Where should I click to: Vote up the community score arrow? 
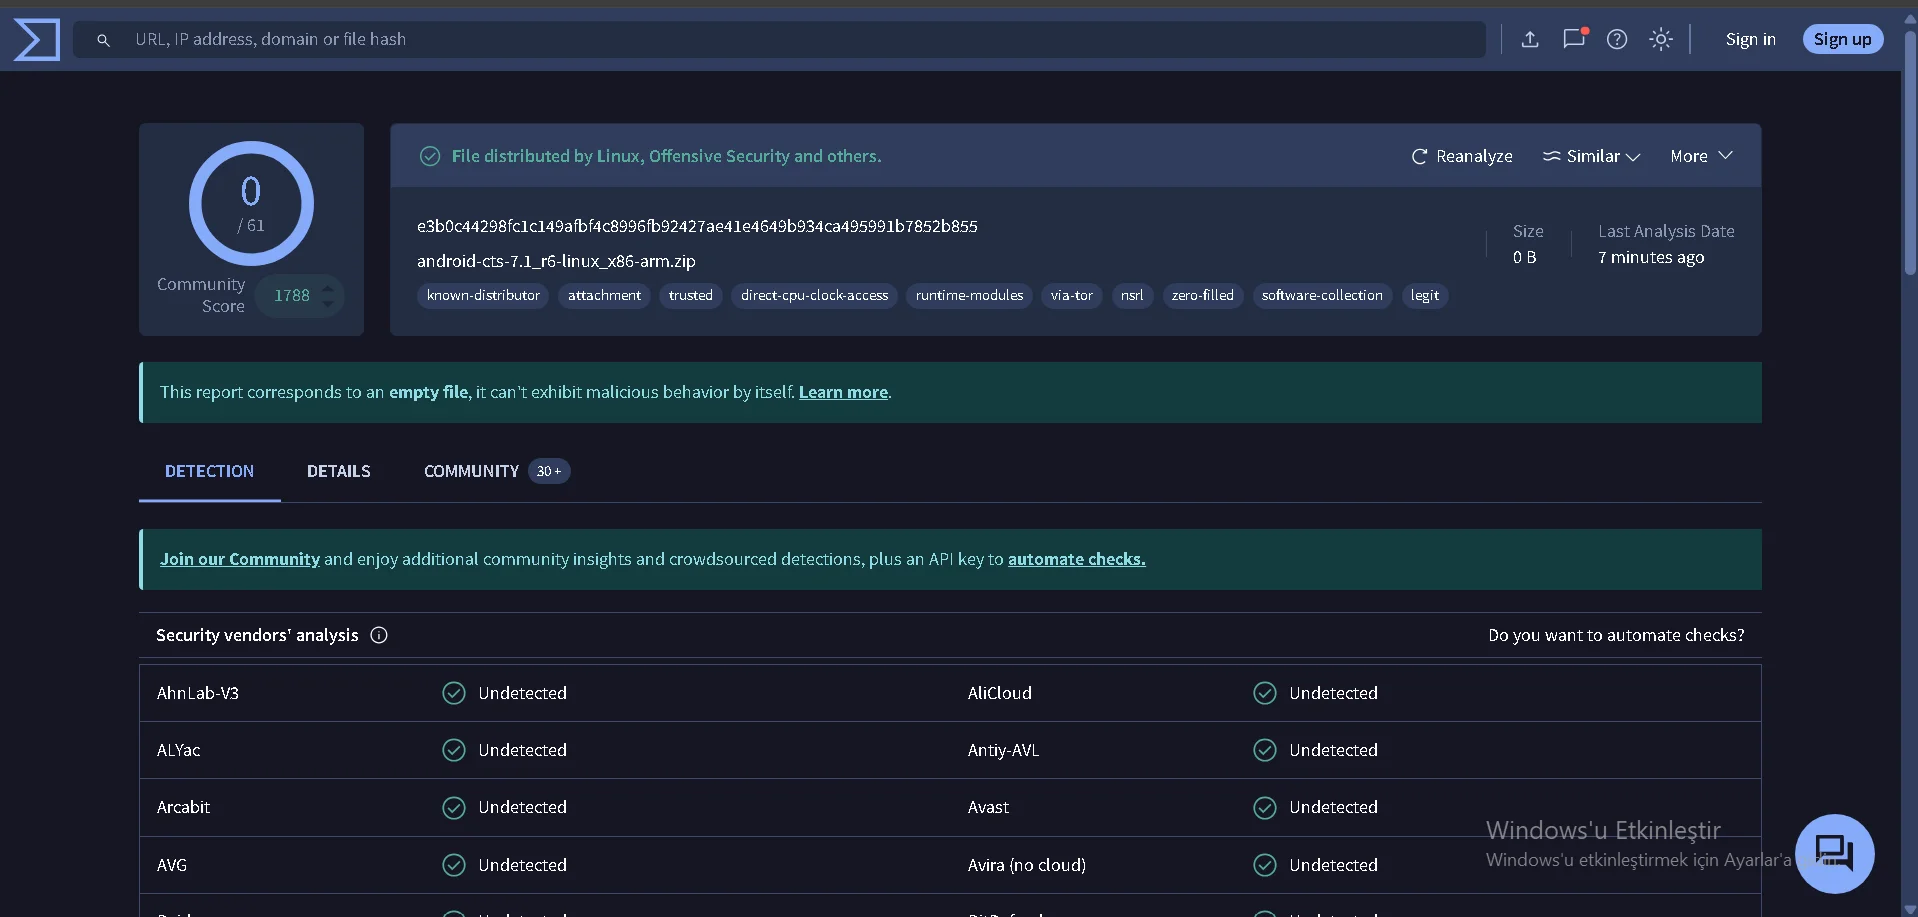point(328,287)
